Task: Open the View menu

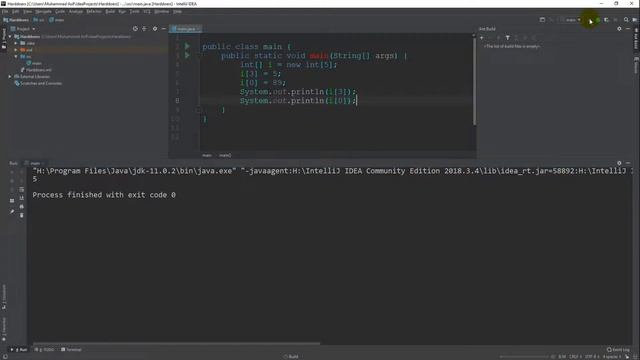Action: point(27,11)
